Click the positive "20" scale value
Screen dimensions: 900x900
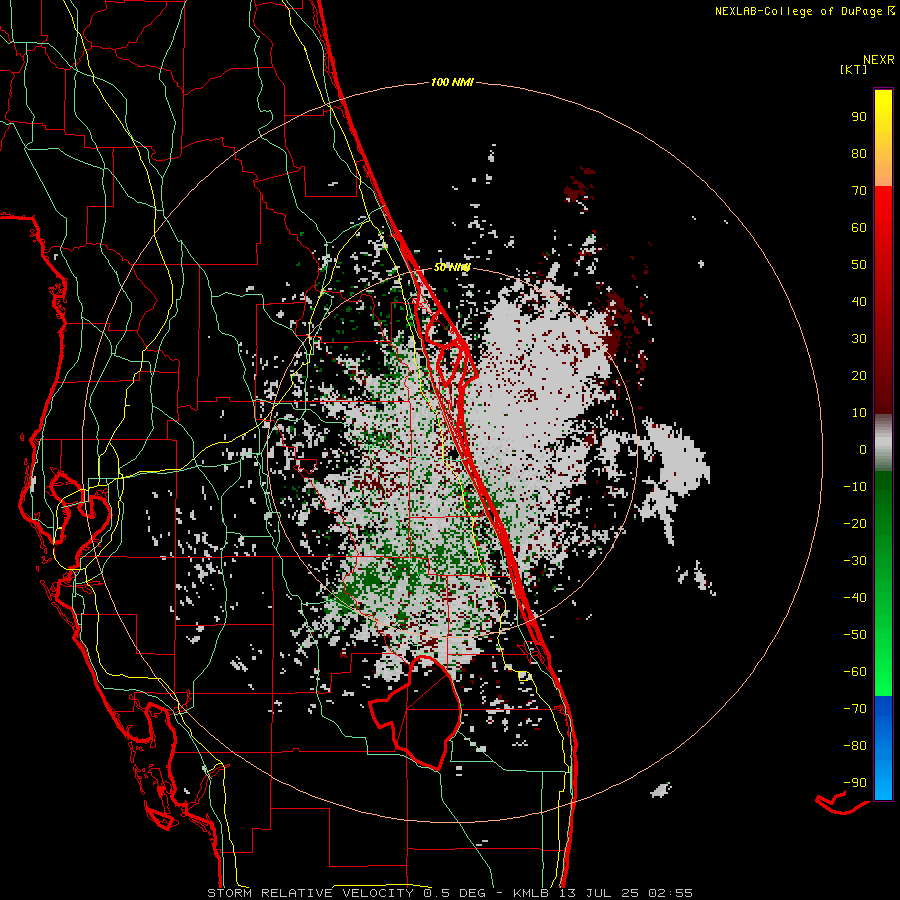point(859,376)
